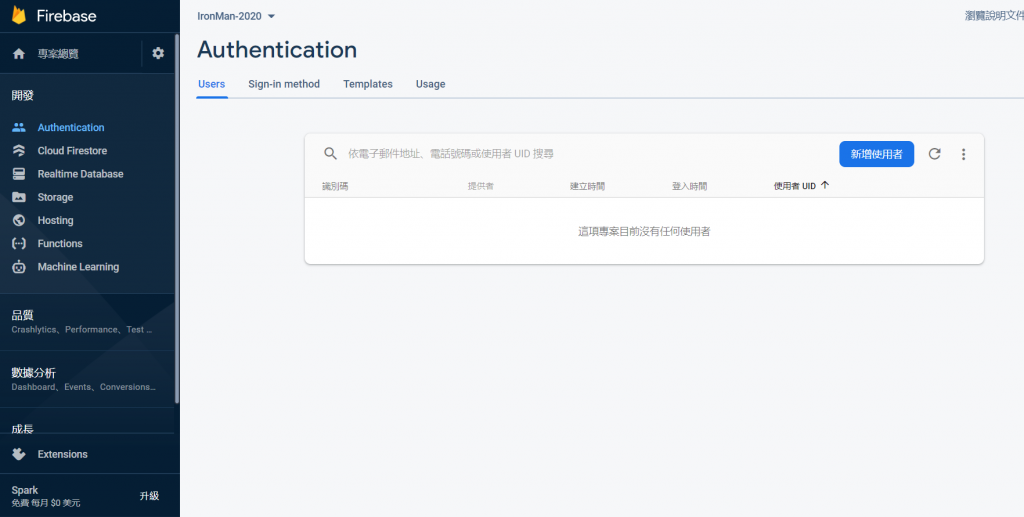Click the Firebase flame logo

(x=19, y=15)
